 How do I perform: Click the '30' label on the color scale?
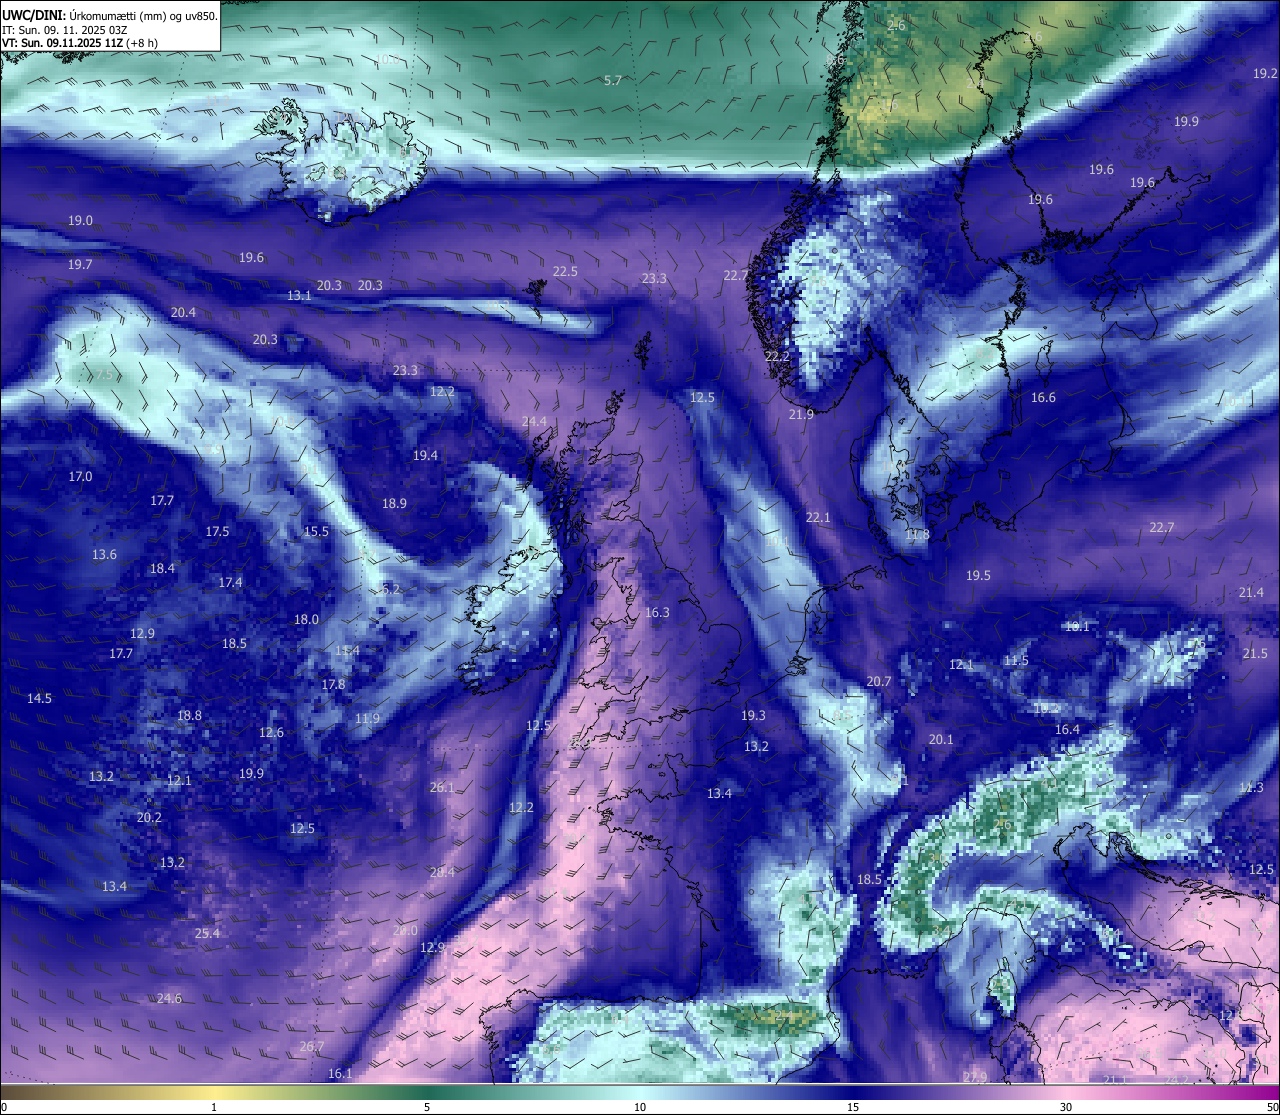[1066, 1107]
